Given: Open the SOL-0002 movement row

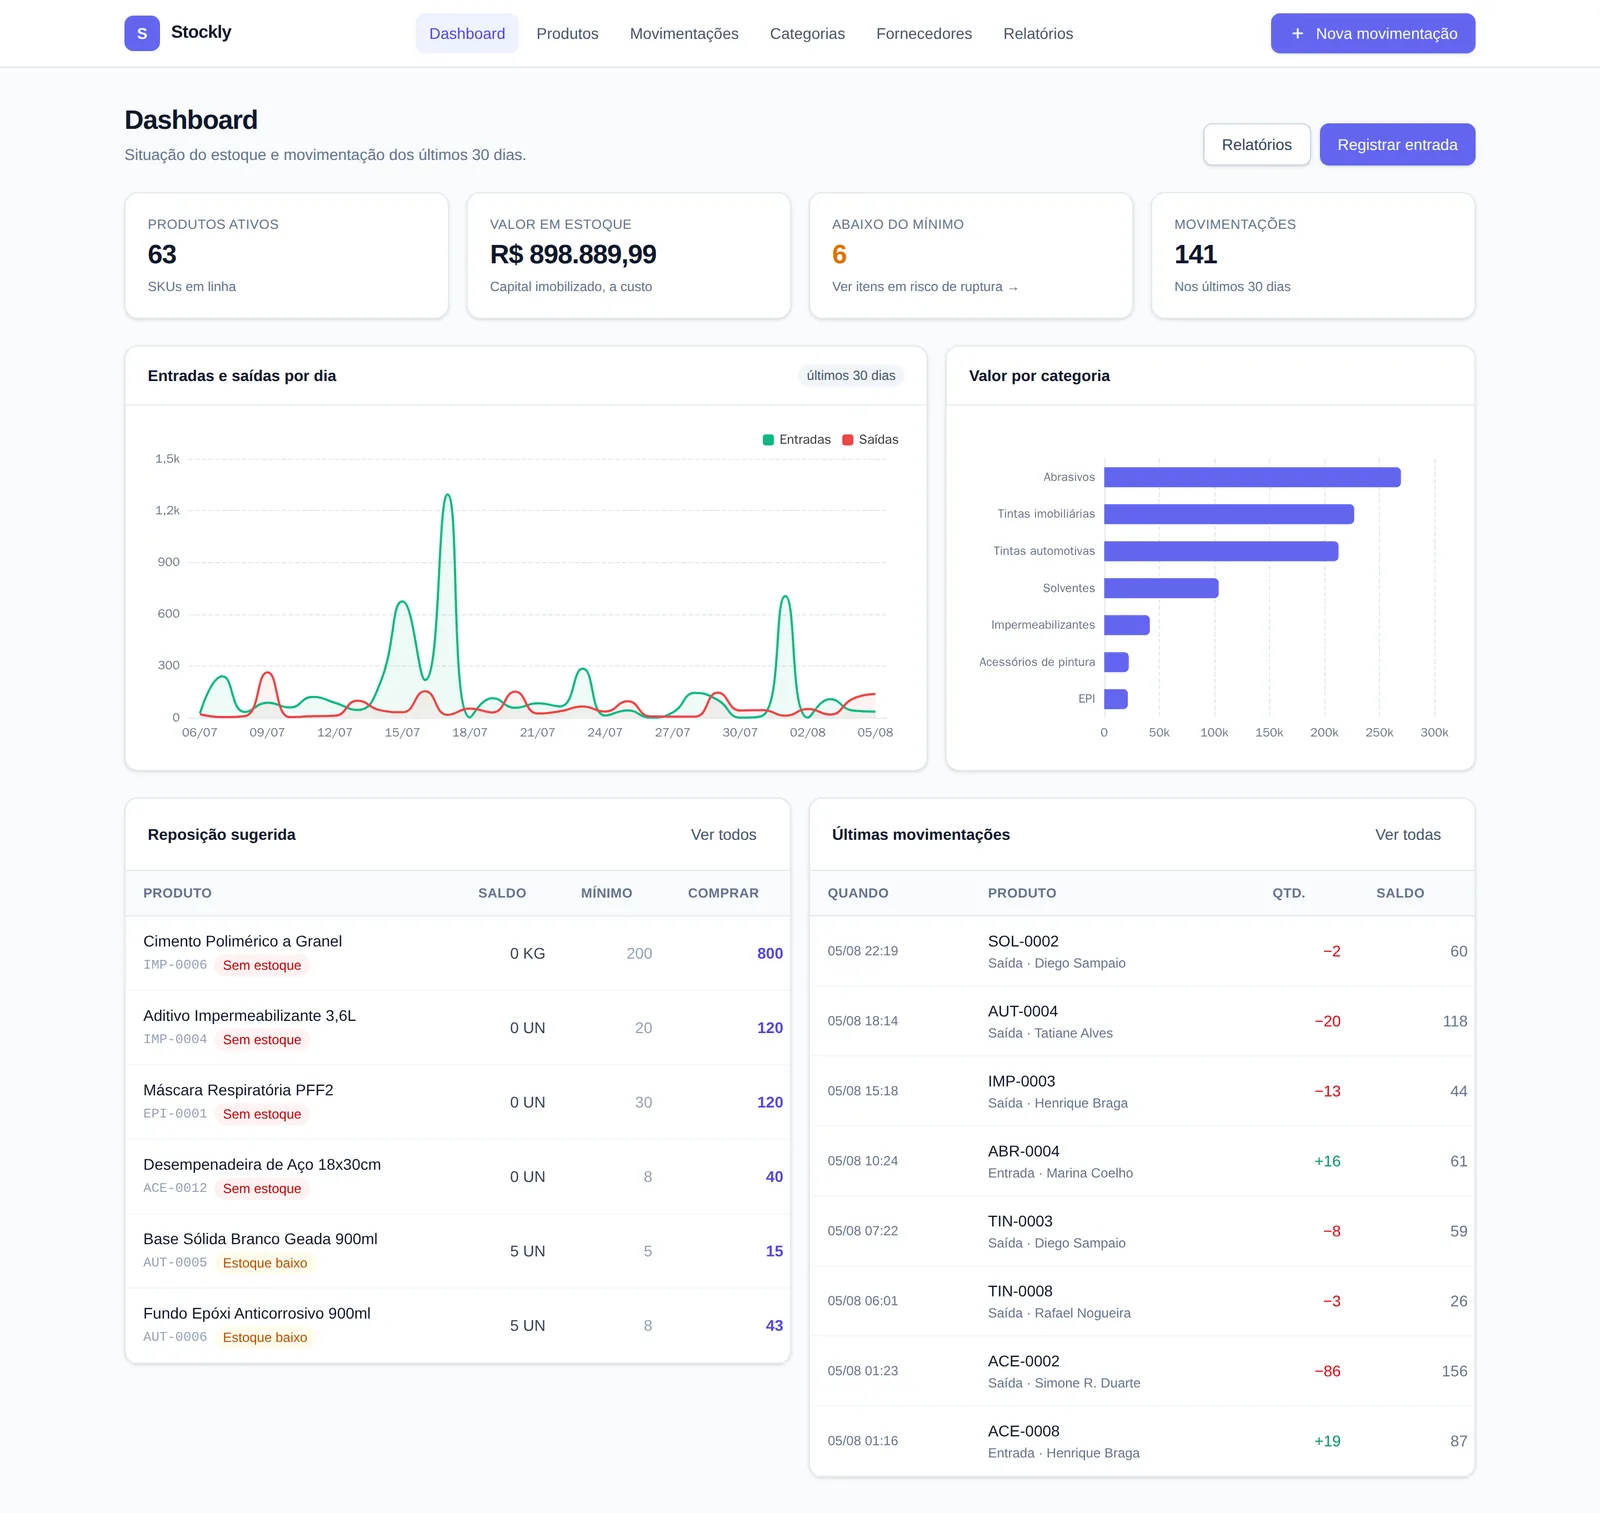Looking at the screenshot, I should pyautogui.click(x=1142, y=951).
